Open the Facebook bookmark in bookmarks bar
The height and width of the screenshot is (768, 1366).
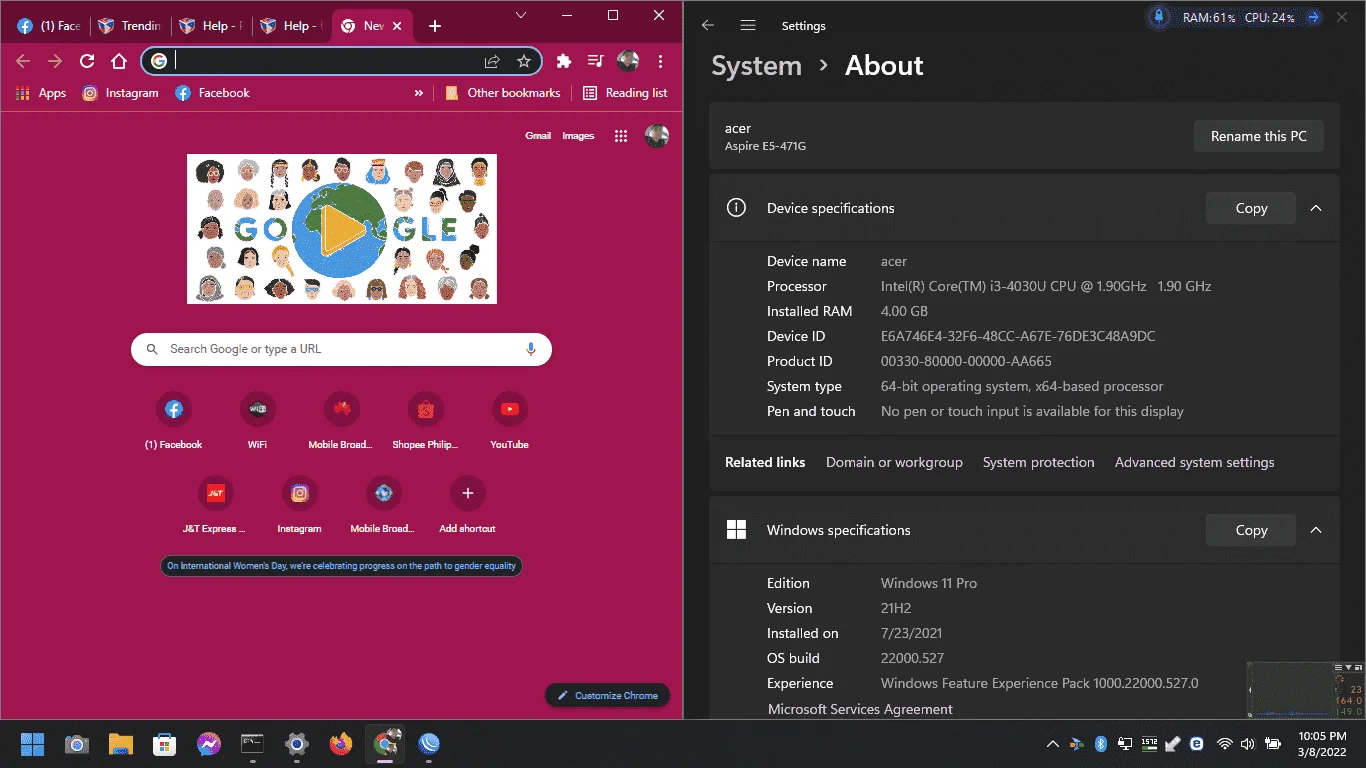coord(212,93)
